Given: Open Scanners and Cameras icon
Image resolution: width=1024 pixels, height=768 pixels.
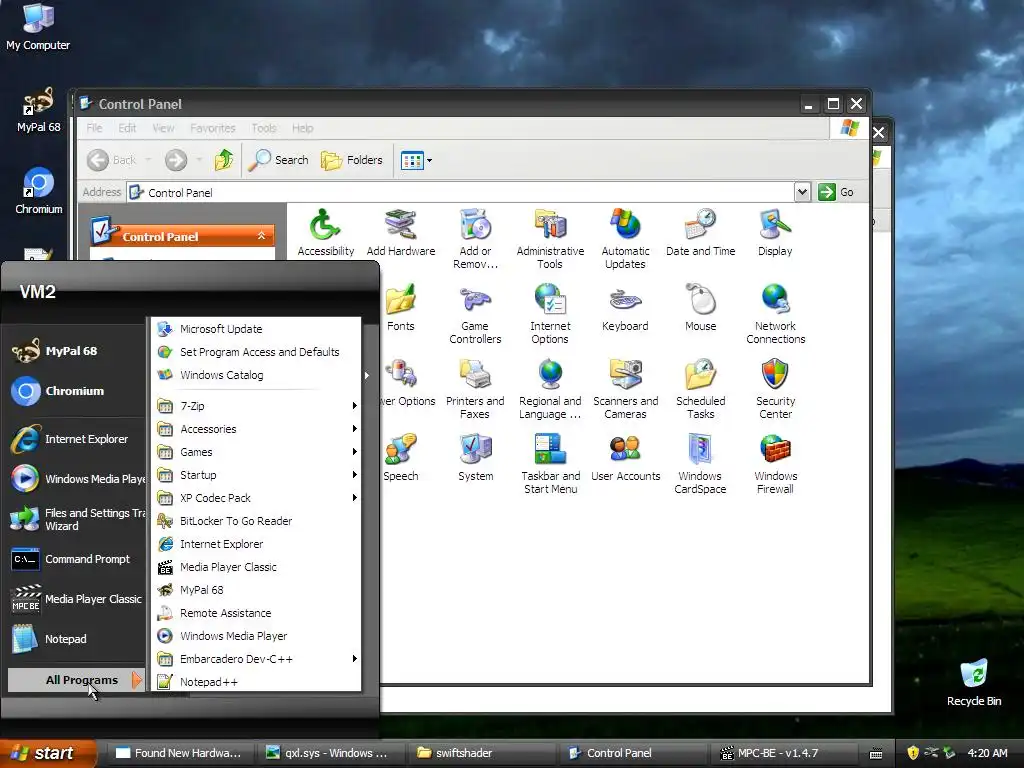Looking at the screenshot, I should 625,389.
